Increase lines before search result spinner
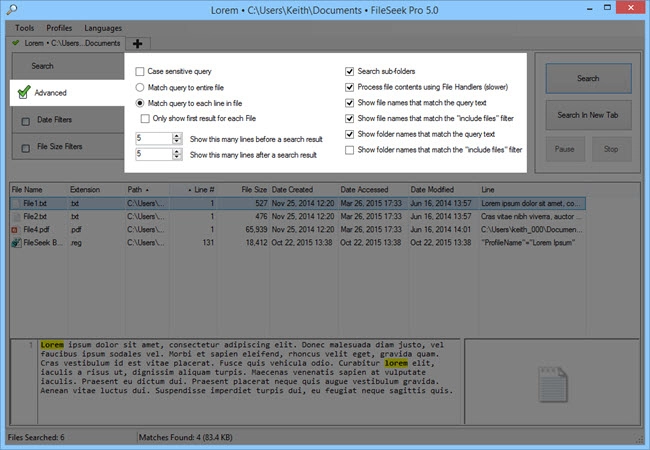 (177, 135)
